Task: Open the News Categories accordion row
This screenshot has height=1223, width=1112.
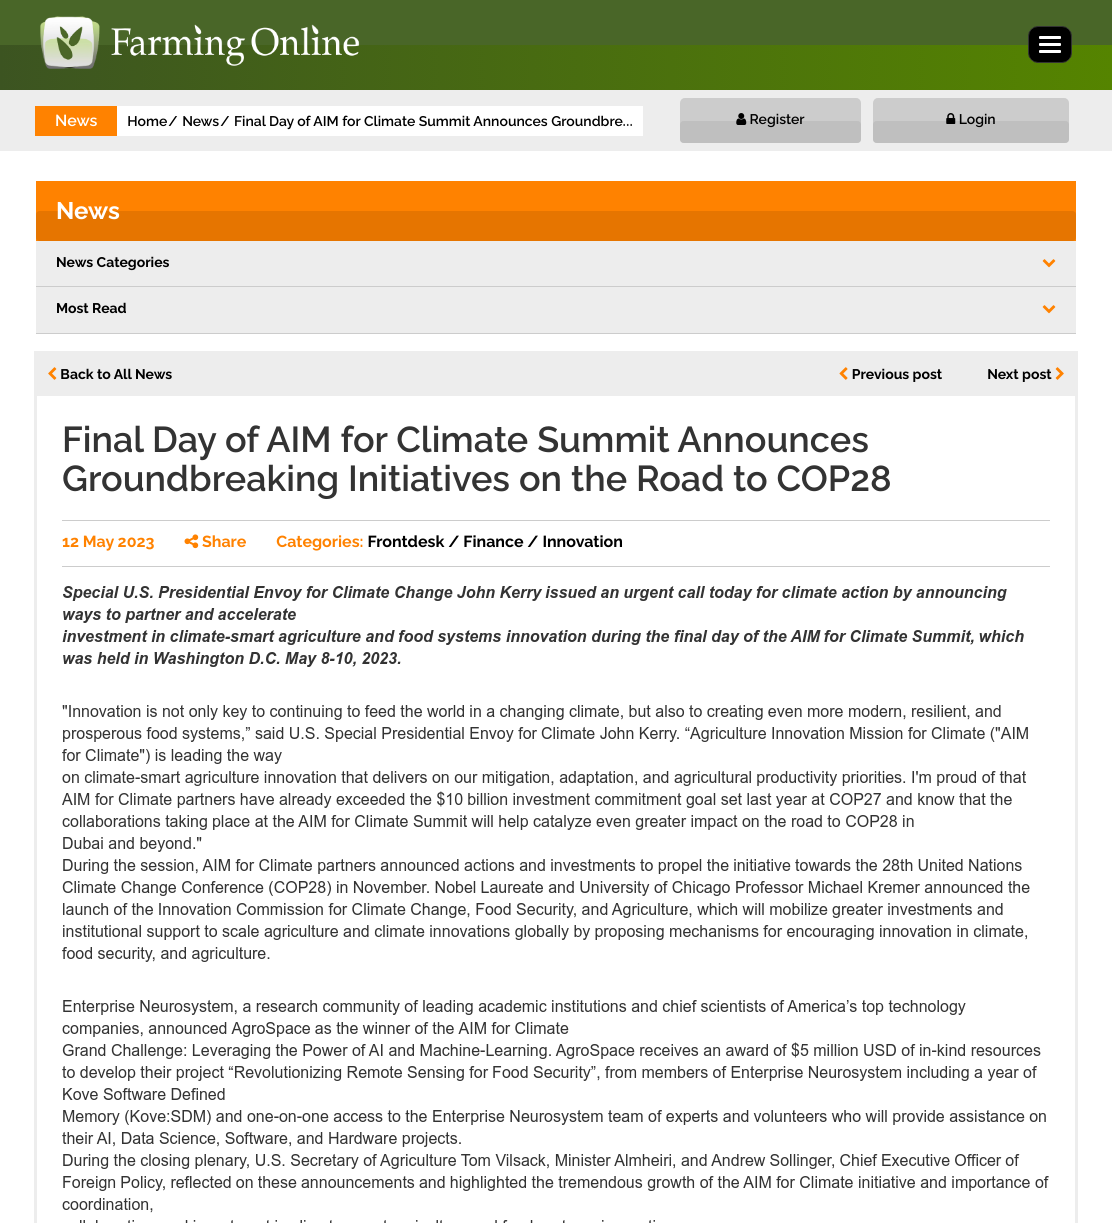Action: coord(556,263)
